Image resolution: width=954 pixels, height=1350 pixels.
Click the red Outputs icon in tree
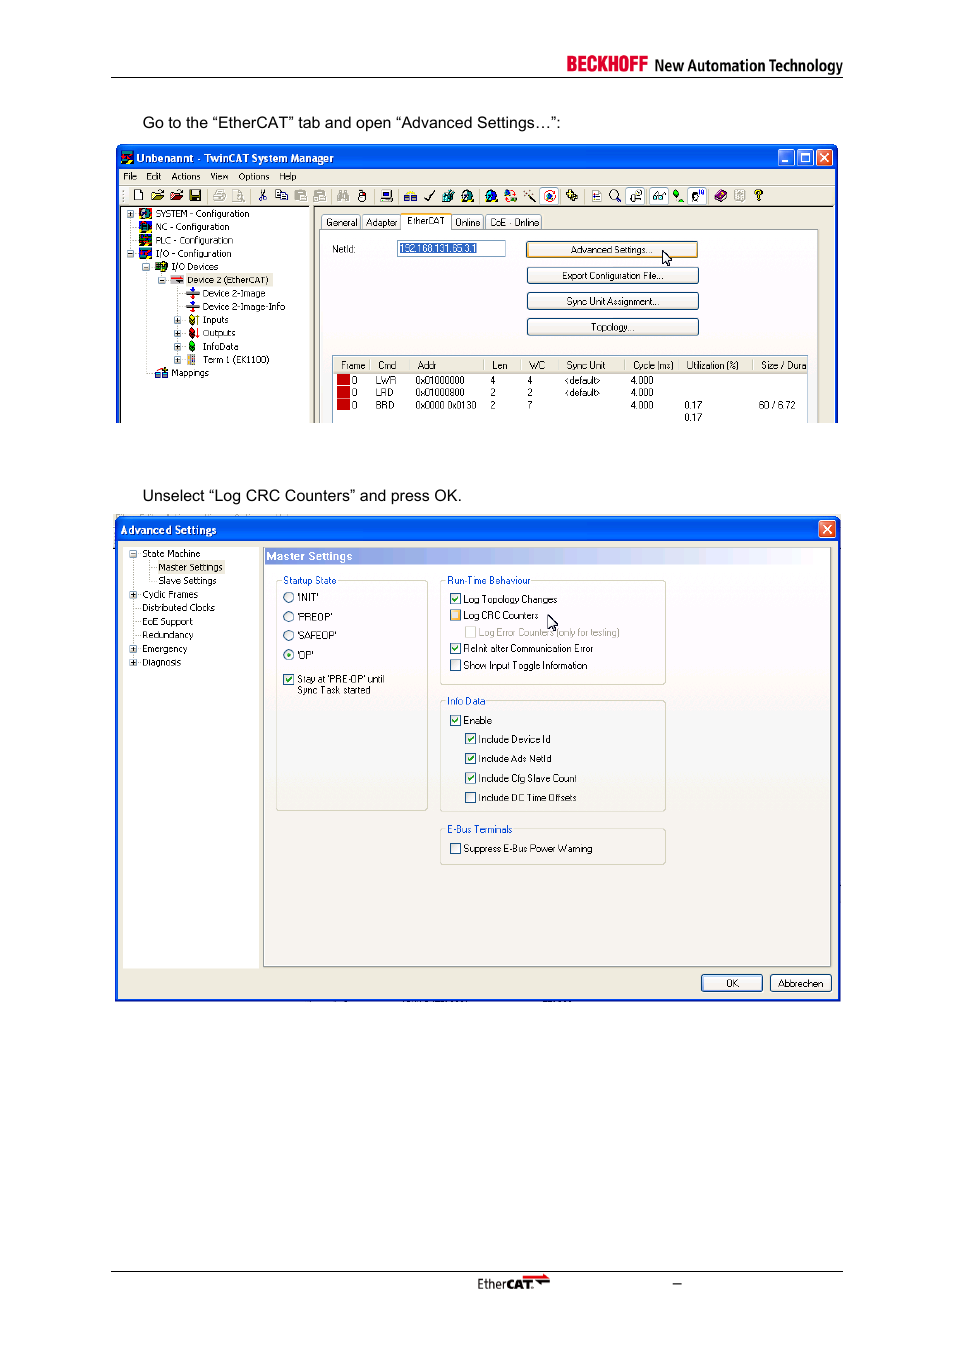(193, 333)
